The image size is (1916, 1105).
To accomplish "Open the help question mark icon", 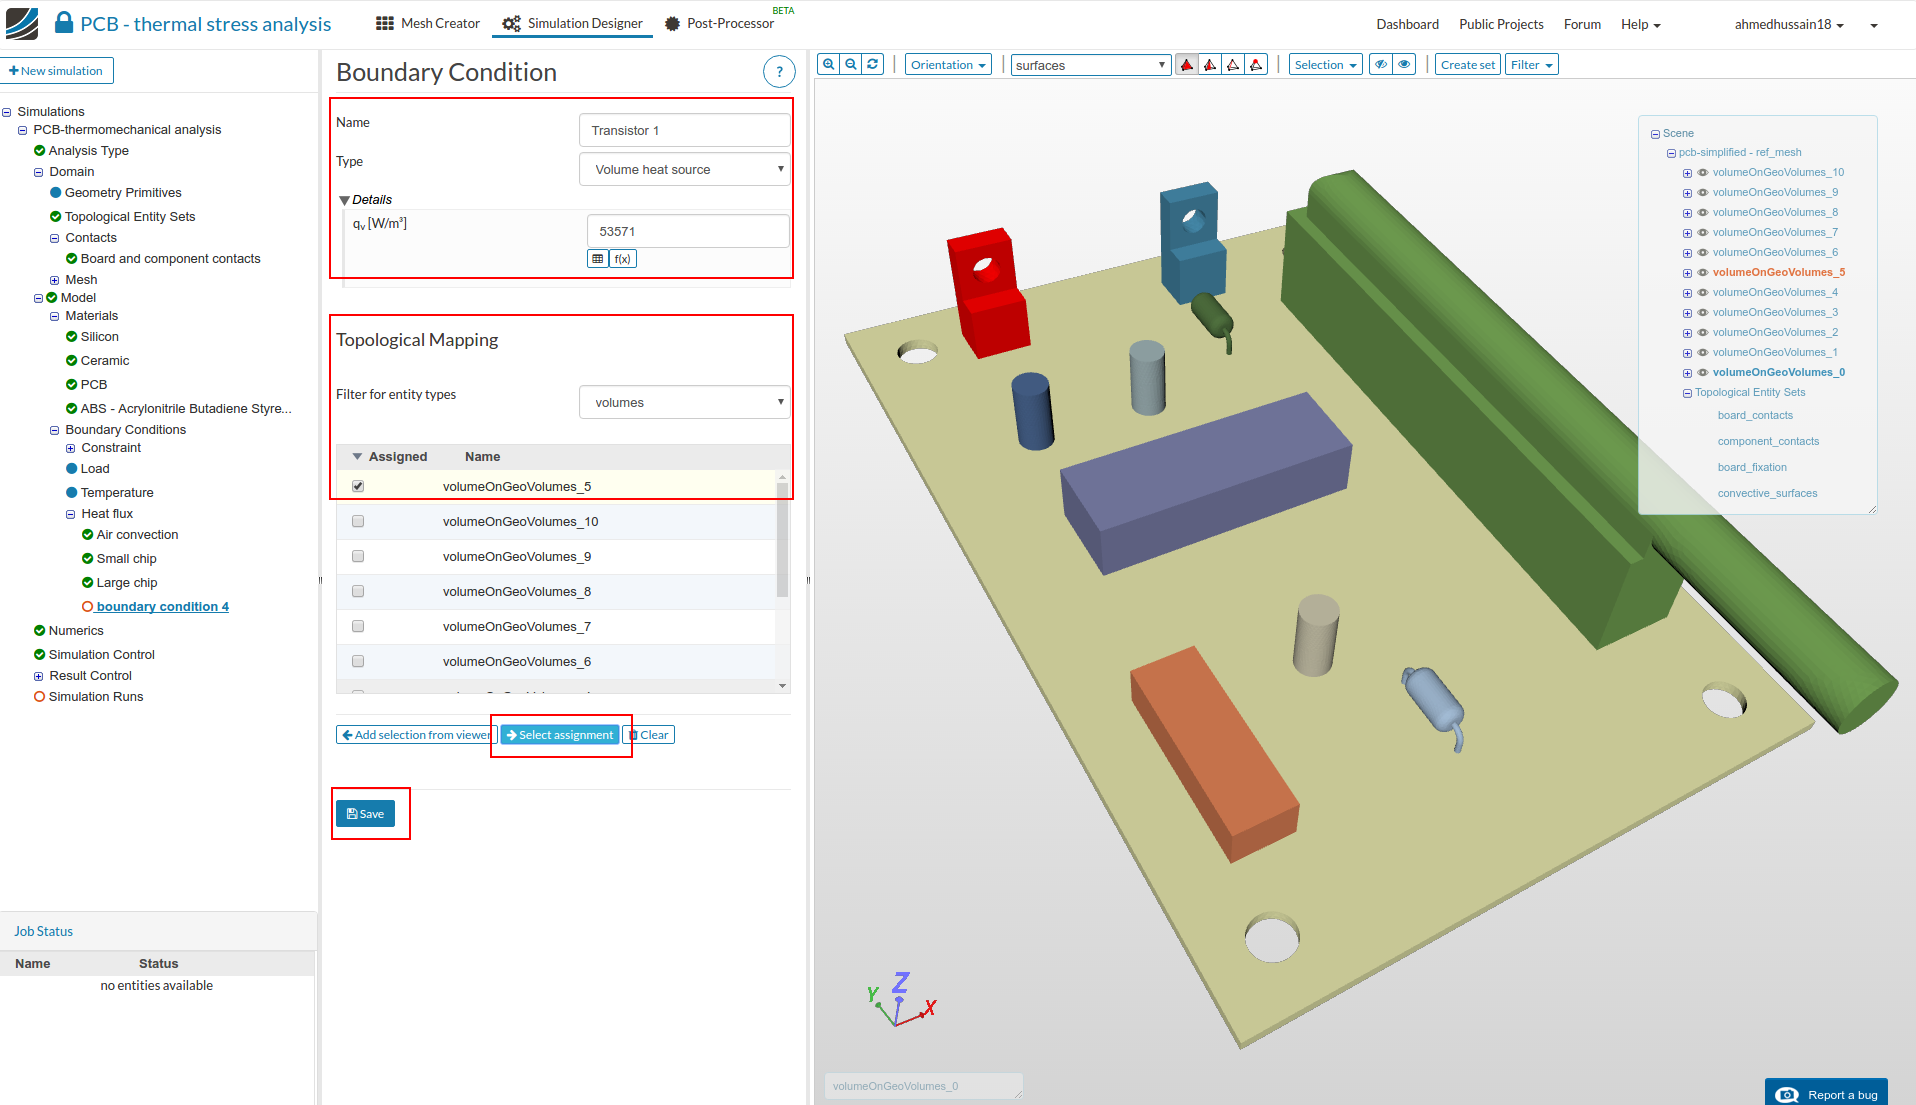I will [x=779, y=72].
